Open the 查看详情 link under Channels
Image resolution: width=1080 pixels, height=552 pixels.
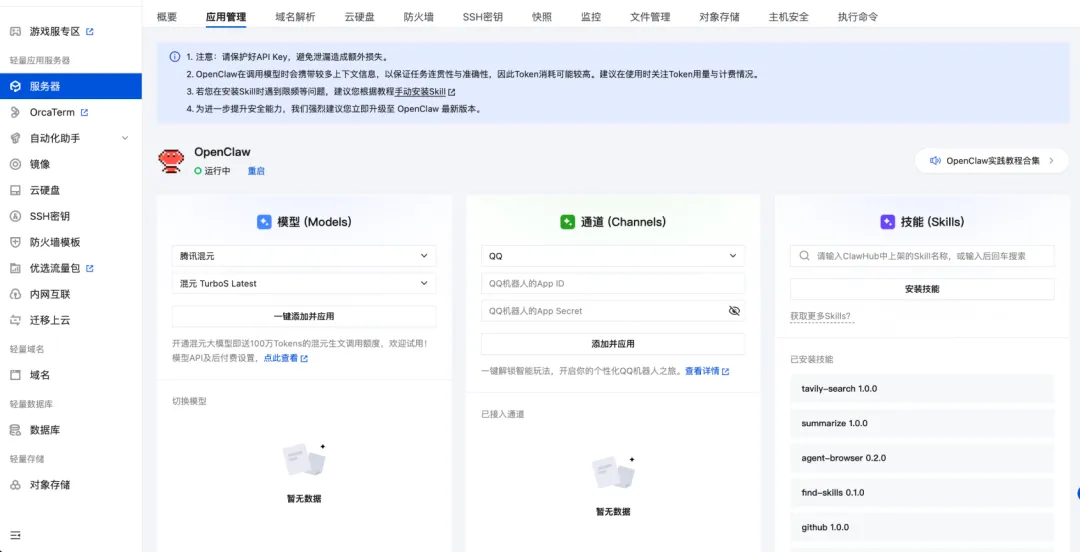click(x=702, y=371)
